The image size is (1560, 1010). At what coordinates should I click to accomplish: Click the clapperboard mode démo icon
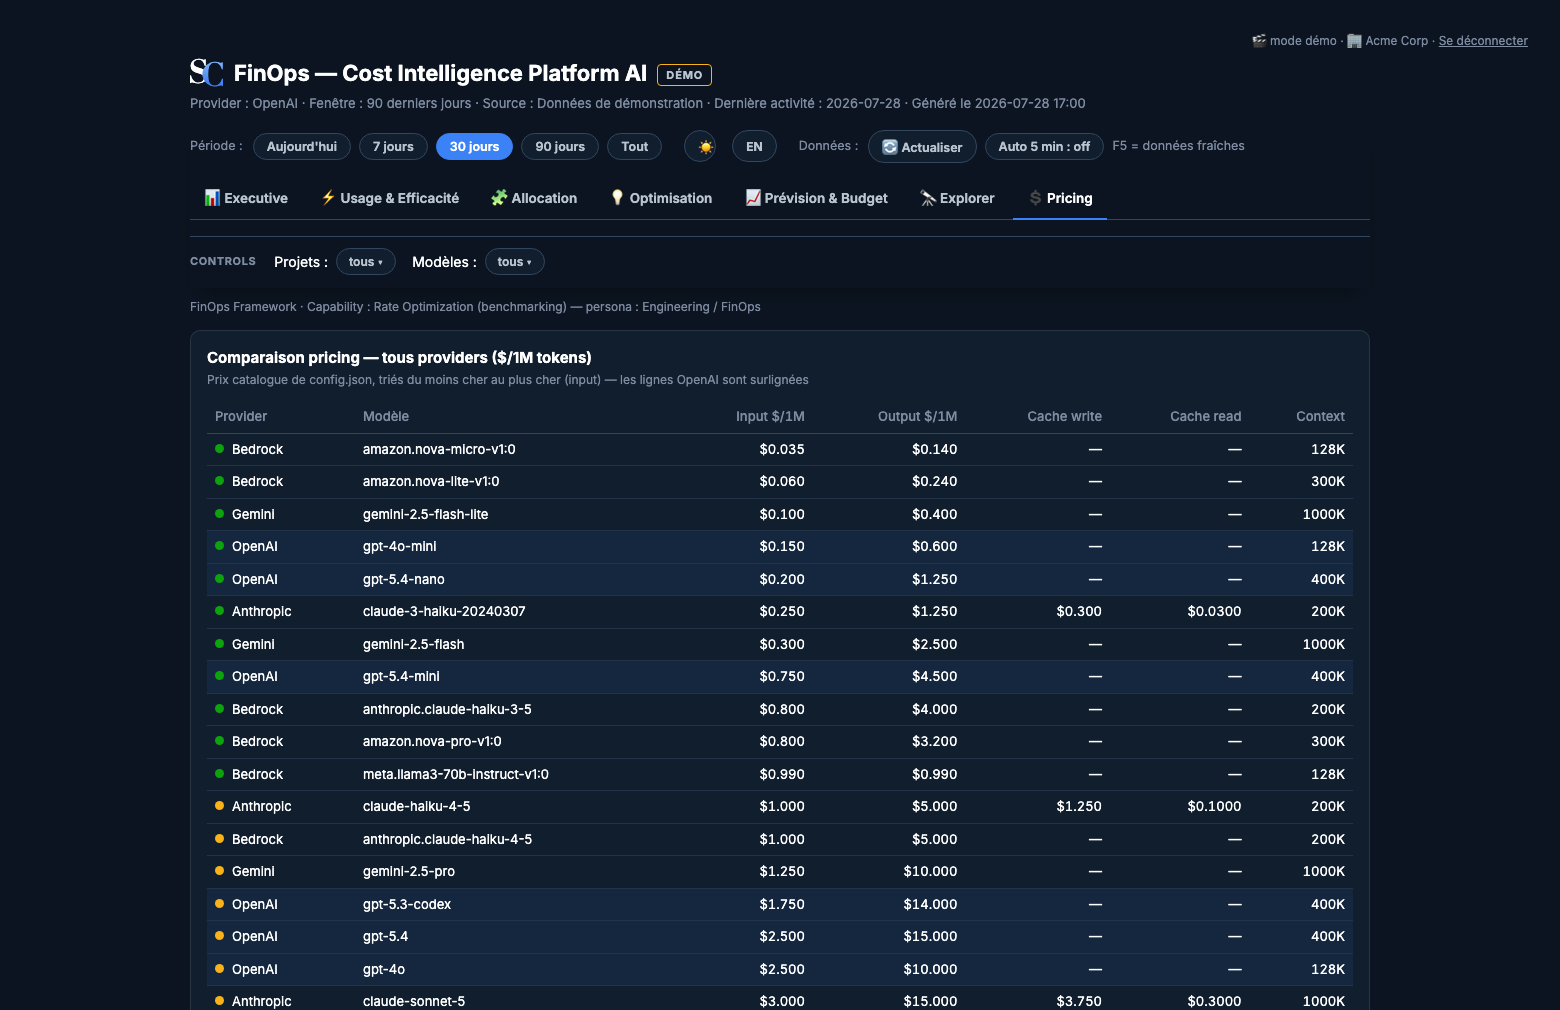(x=1259, y=41)
